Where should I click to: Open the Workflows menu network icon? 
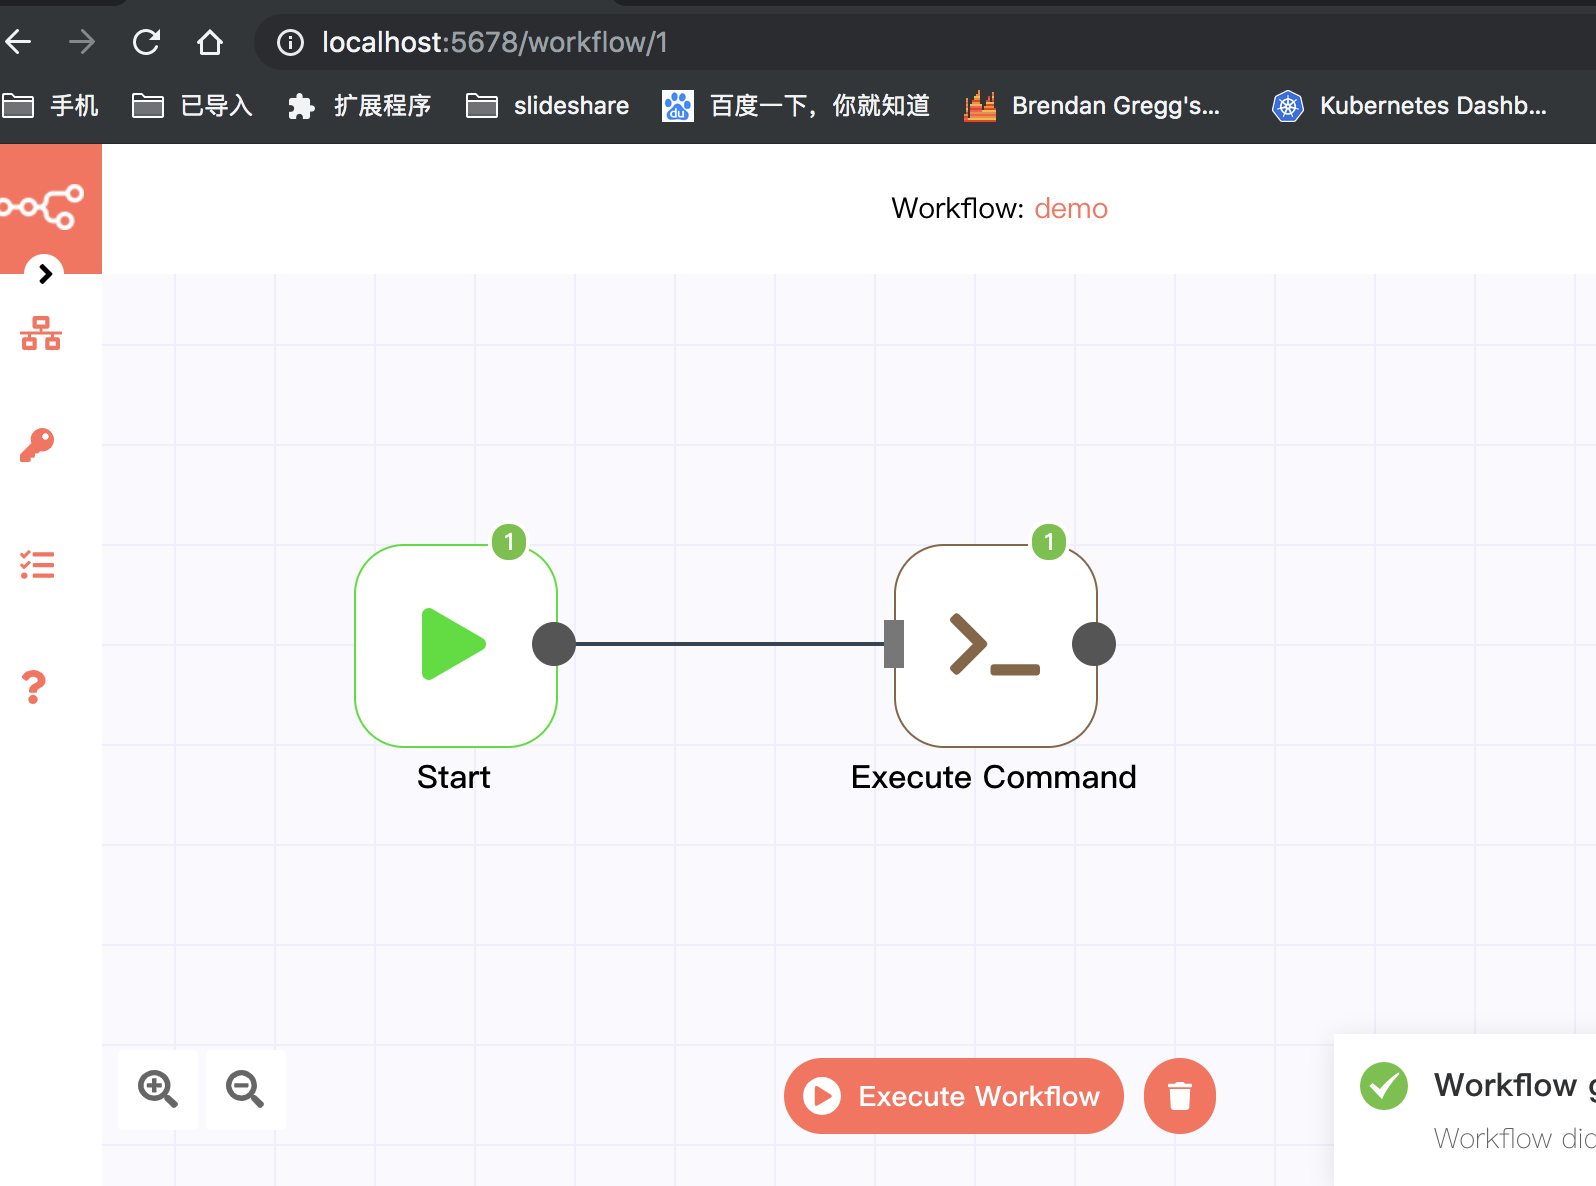(x=41, y=333)
